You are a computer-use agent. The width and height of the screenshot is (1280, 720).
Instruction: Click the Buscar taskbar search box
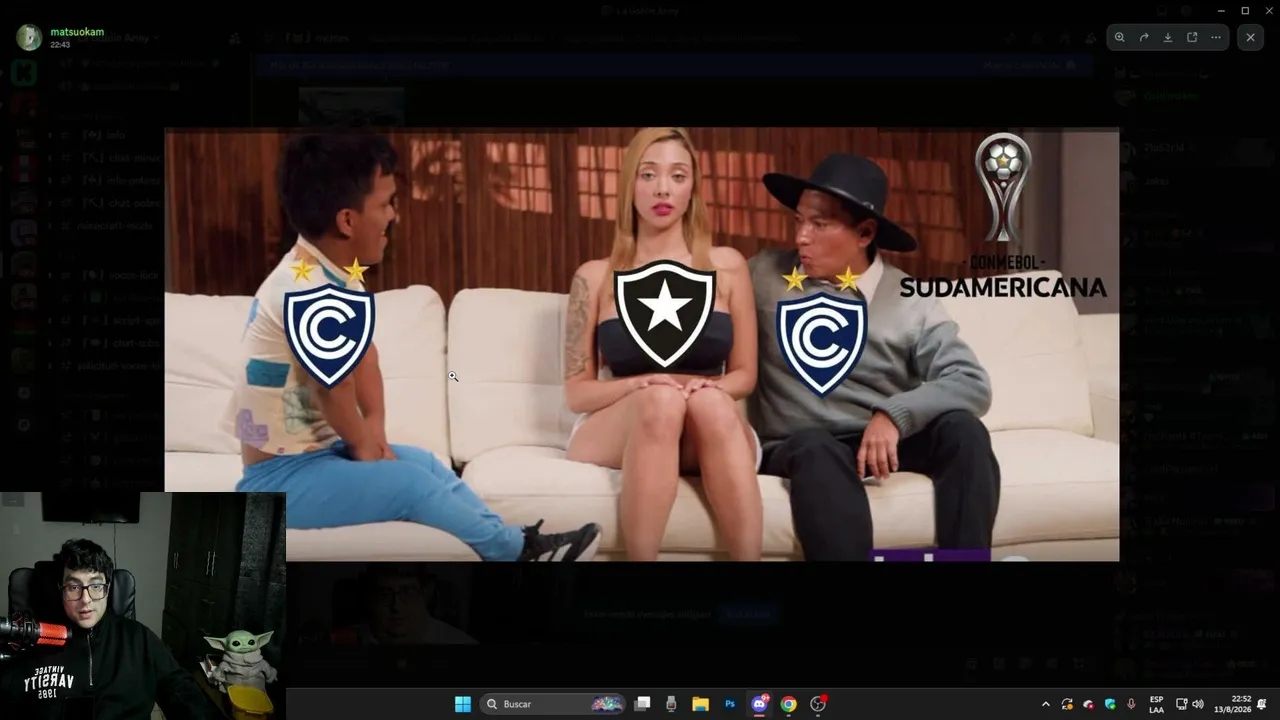click(553, 704)
